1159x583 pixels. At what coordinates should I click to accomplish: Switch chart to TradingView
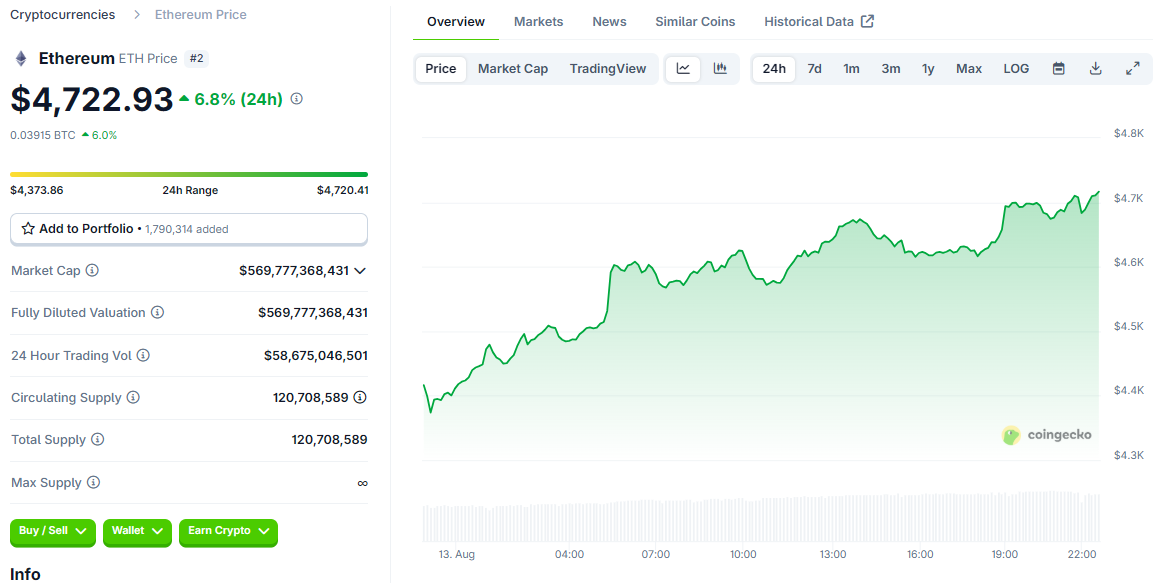click(608, 69)
